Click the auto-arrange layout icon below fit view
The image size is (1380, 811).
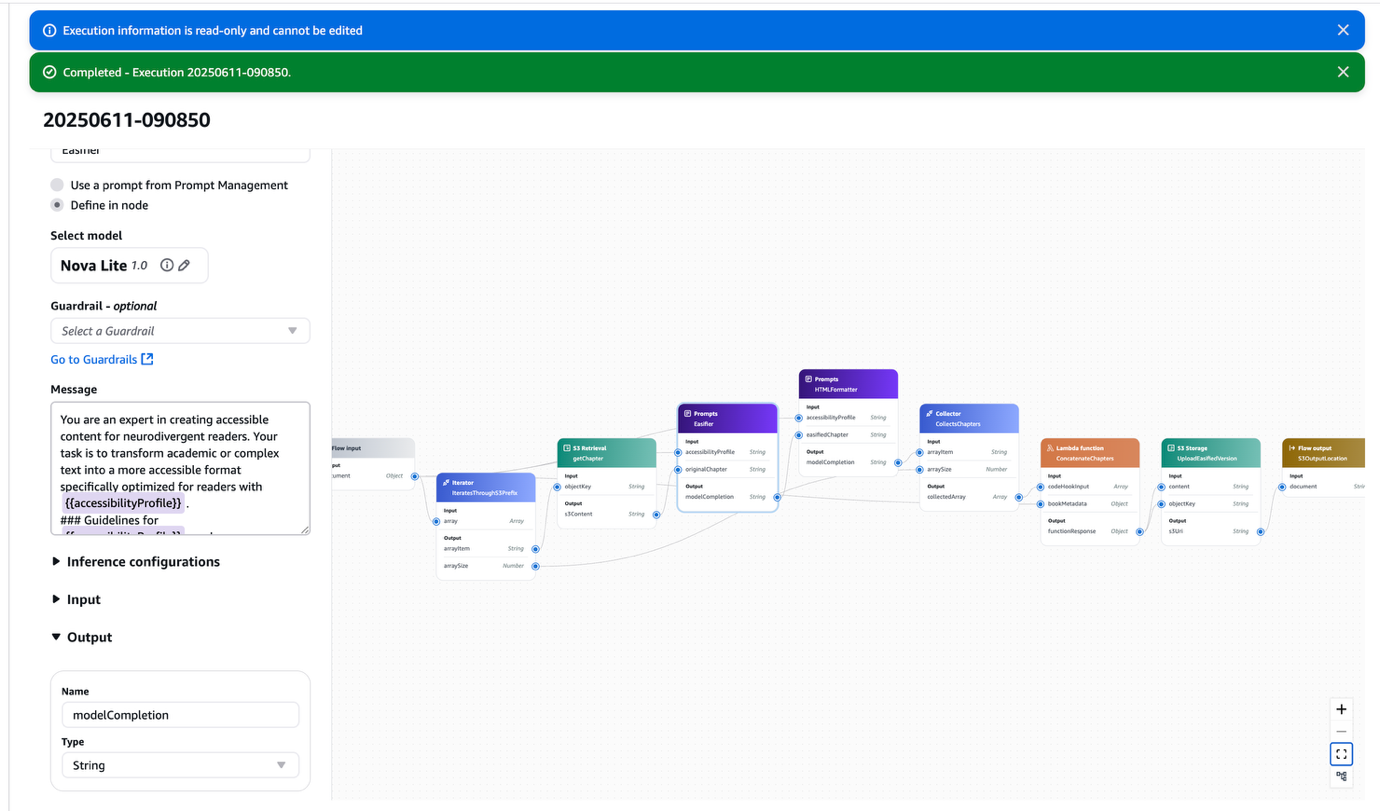tap(1340, 776)
